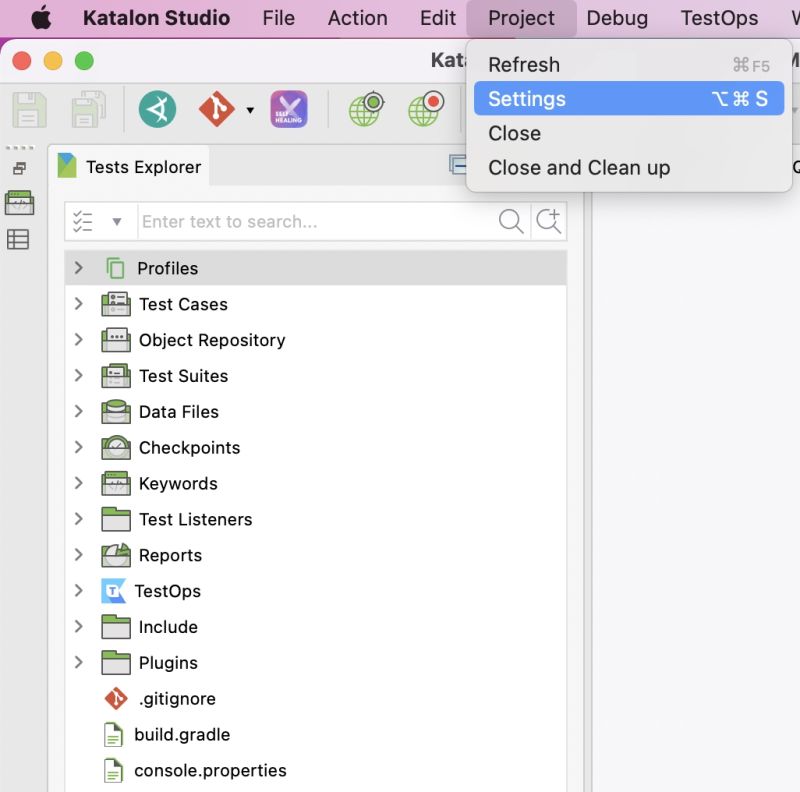Expand the Profiles tree node

click(x=78, y=267)
